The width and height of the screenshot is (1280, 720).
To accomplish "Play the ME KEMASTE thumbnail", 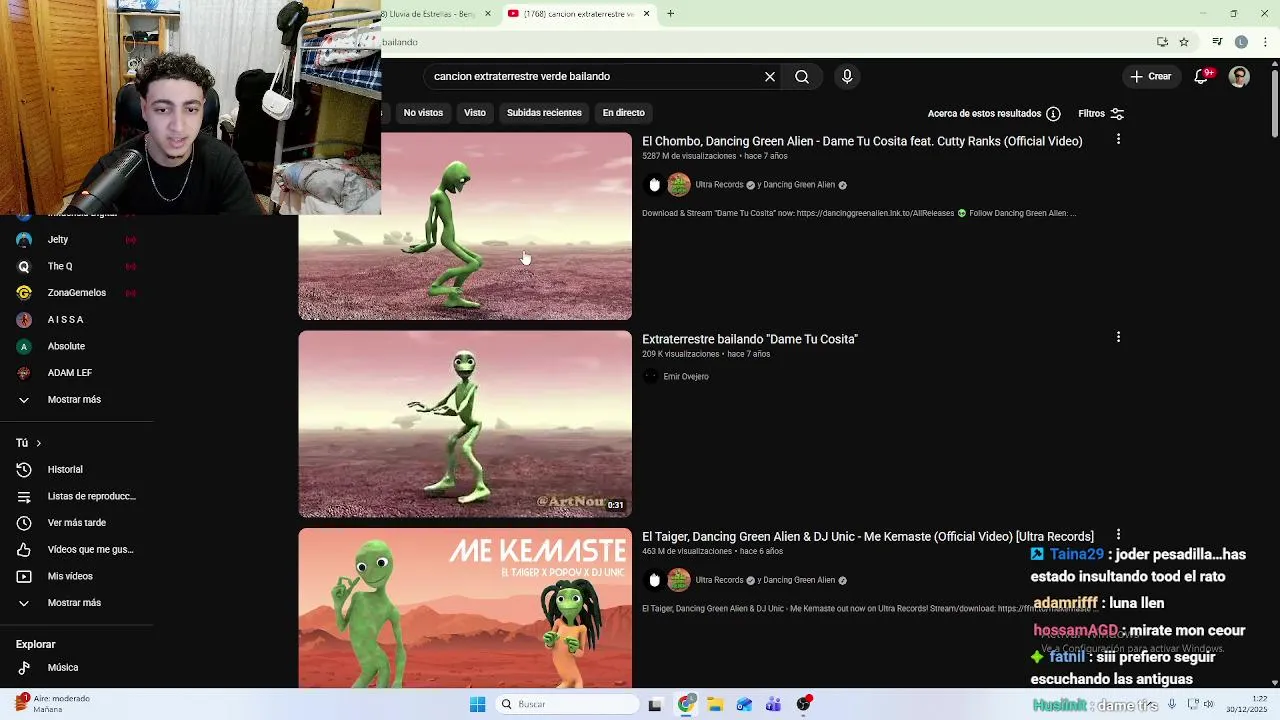I will (x=465, y=608).
